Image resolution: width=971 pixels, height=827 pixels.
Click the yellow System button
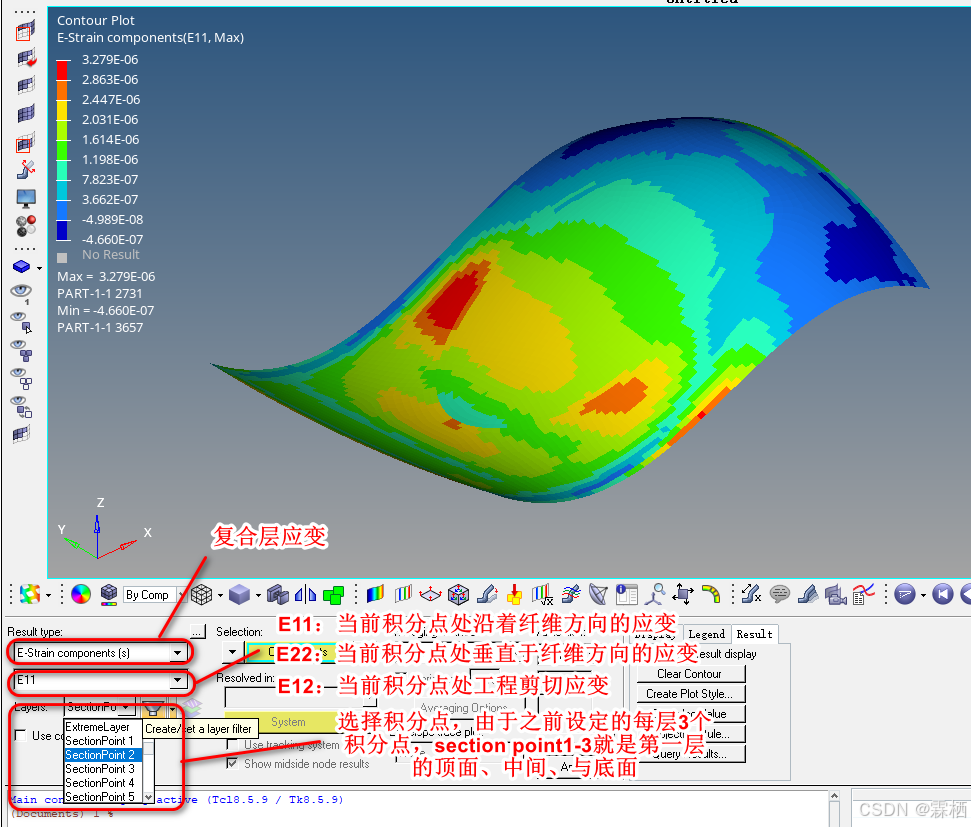288,722
